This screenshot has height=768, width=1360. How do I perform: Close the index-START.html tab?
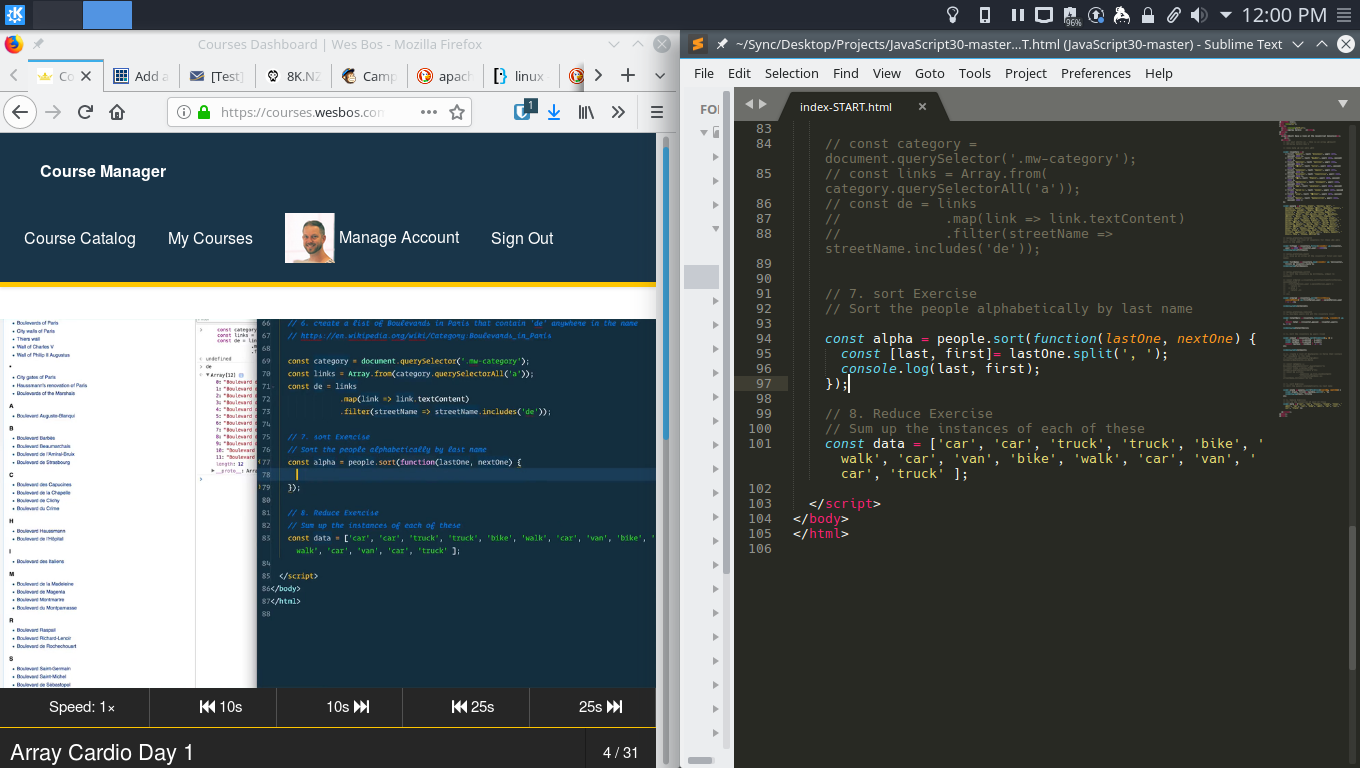(922, 107)
